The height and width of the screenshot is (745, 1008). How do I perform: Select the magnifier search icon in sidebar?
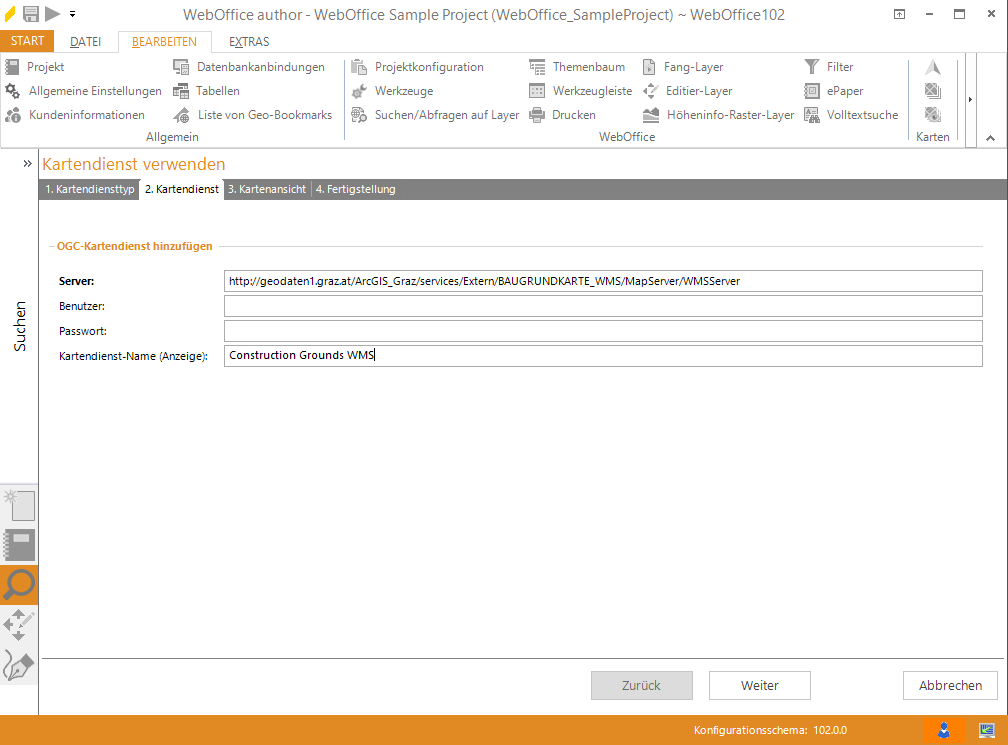(19, 584)
